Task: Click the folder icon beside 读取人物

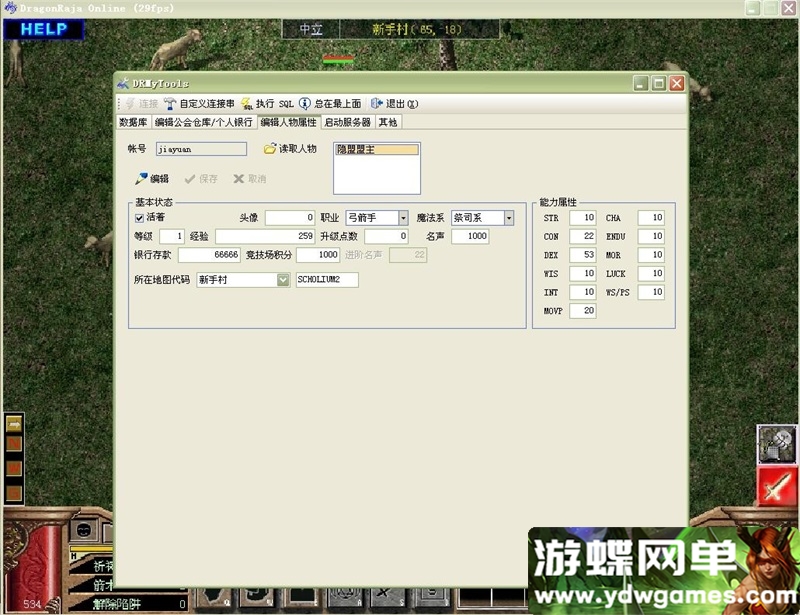Action: (x=270, y=147)
